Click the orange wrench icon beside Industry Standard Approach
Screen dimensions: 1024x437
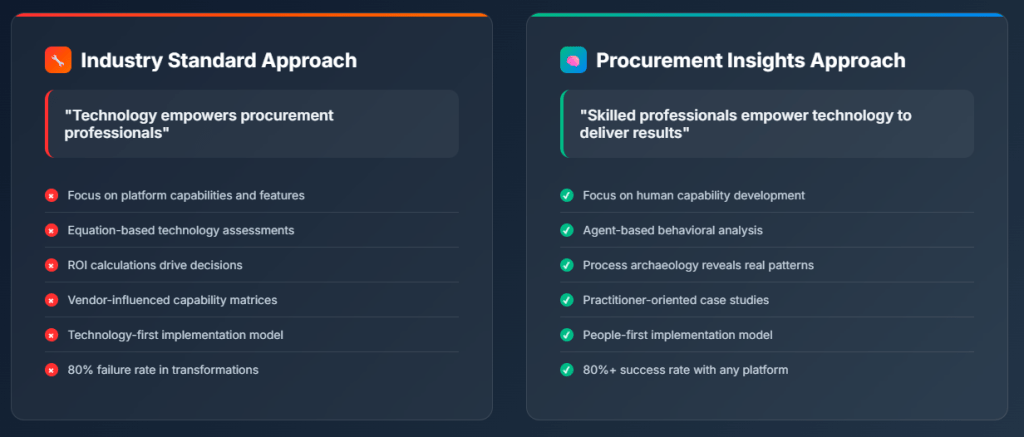pyautogui.click(x=58, y=60)
